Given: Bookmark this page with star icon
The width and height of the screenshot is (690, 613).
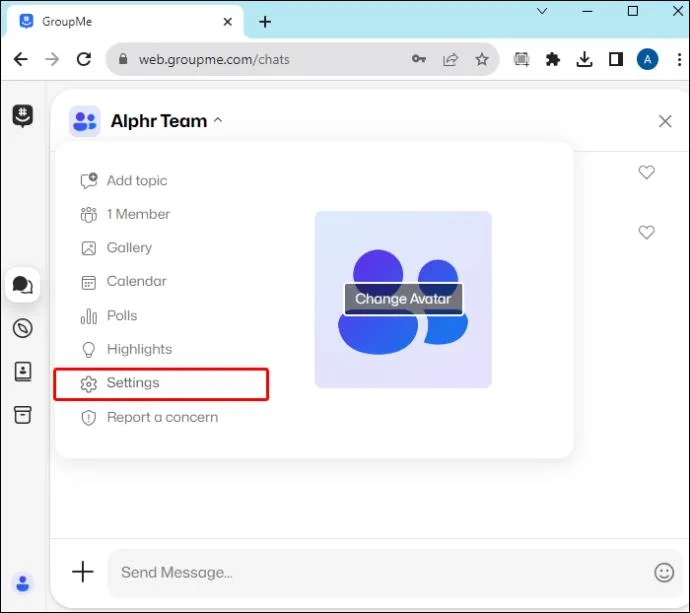Looking at the screenshot, I should [x=482, y=59].
